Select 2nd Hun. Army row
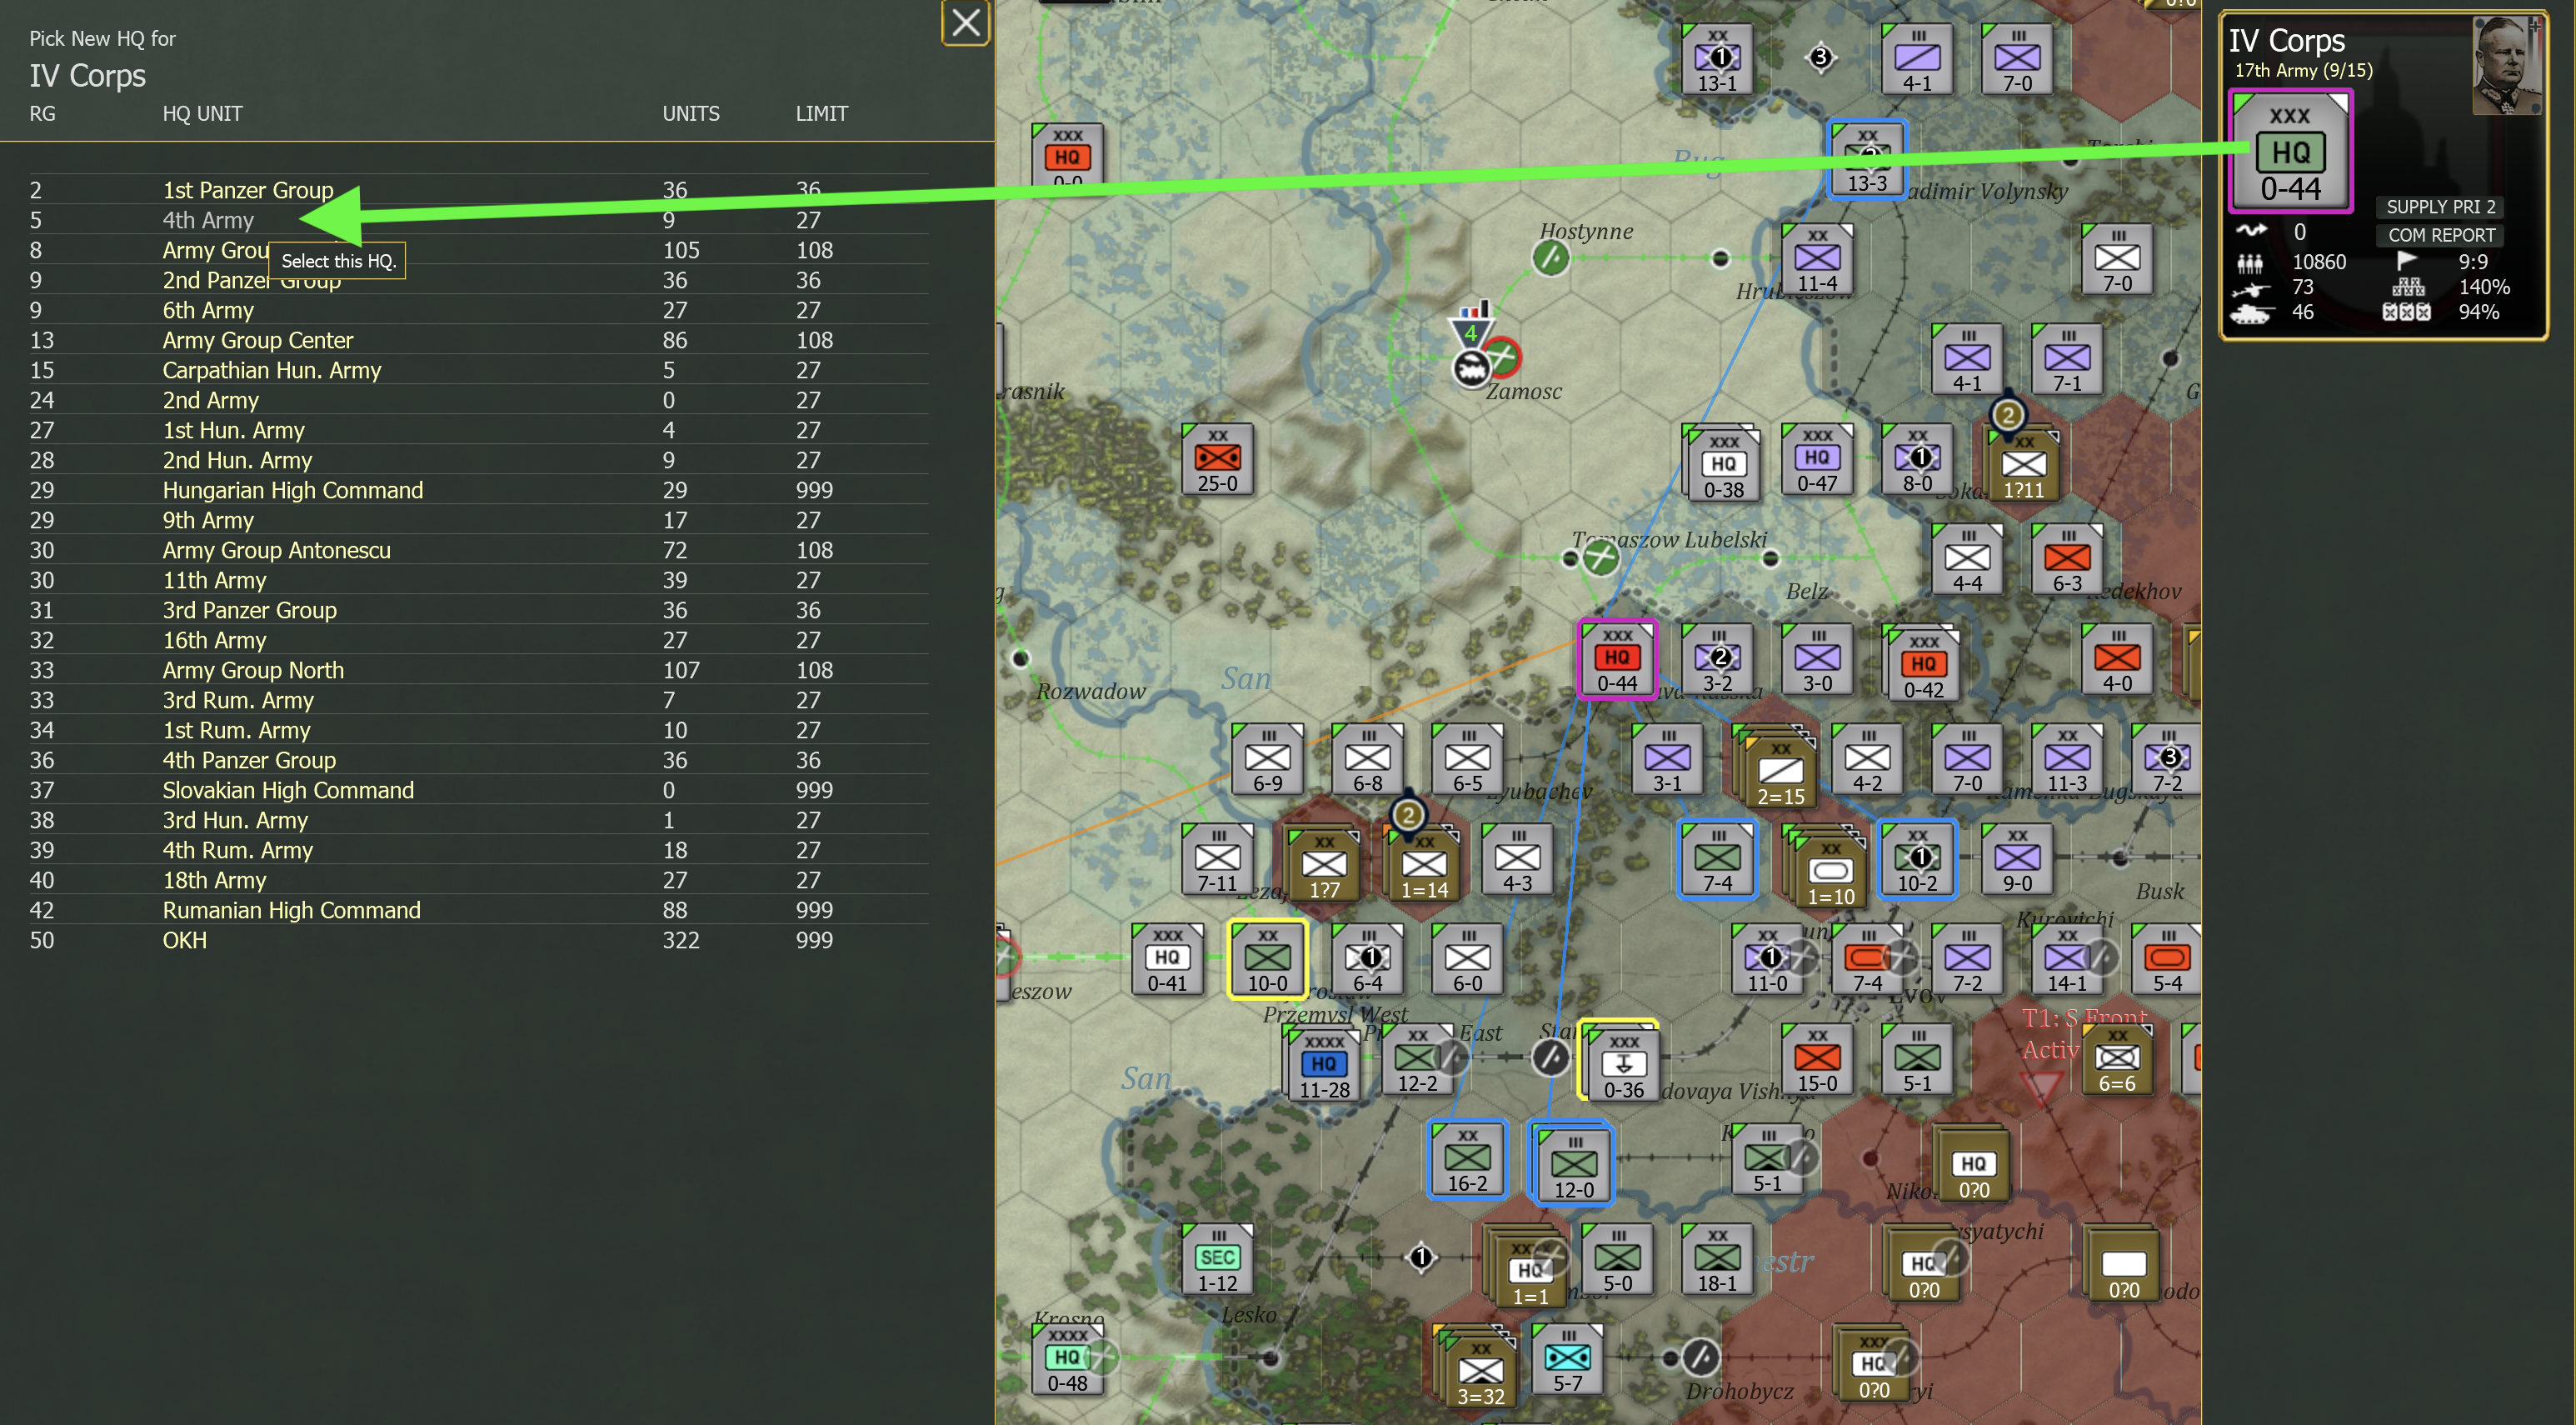This screenshot has width=2576, height=1425. (x=478, y=460)
